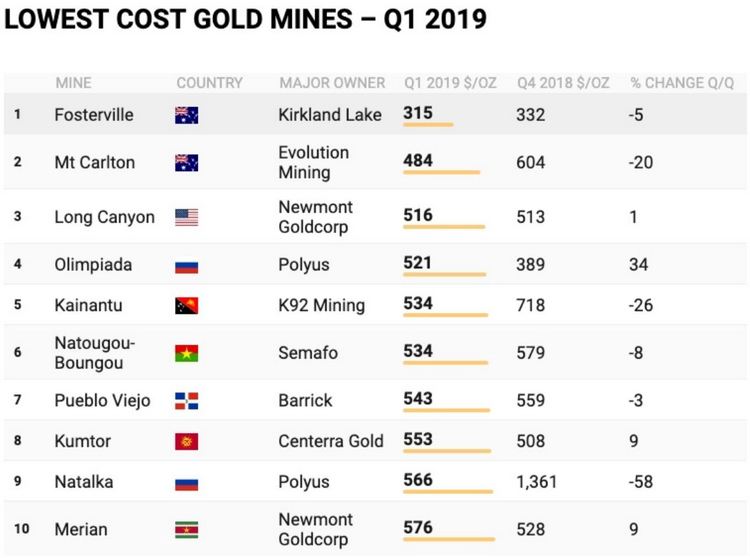Click the Kirkland Lake owner name
This screenshot has height=558, width=750.
click(330, 115)
